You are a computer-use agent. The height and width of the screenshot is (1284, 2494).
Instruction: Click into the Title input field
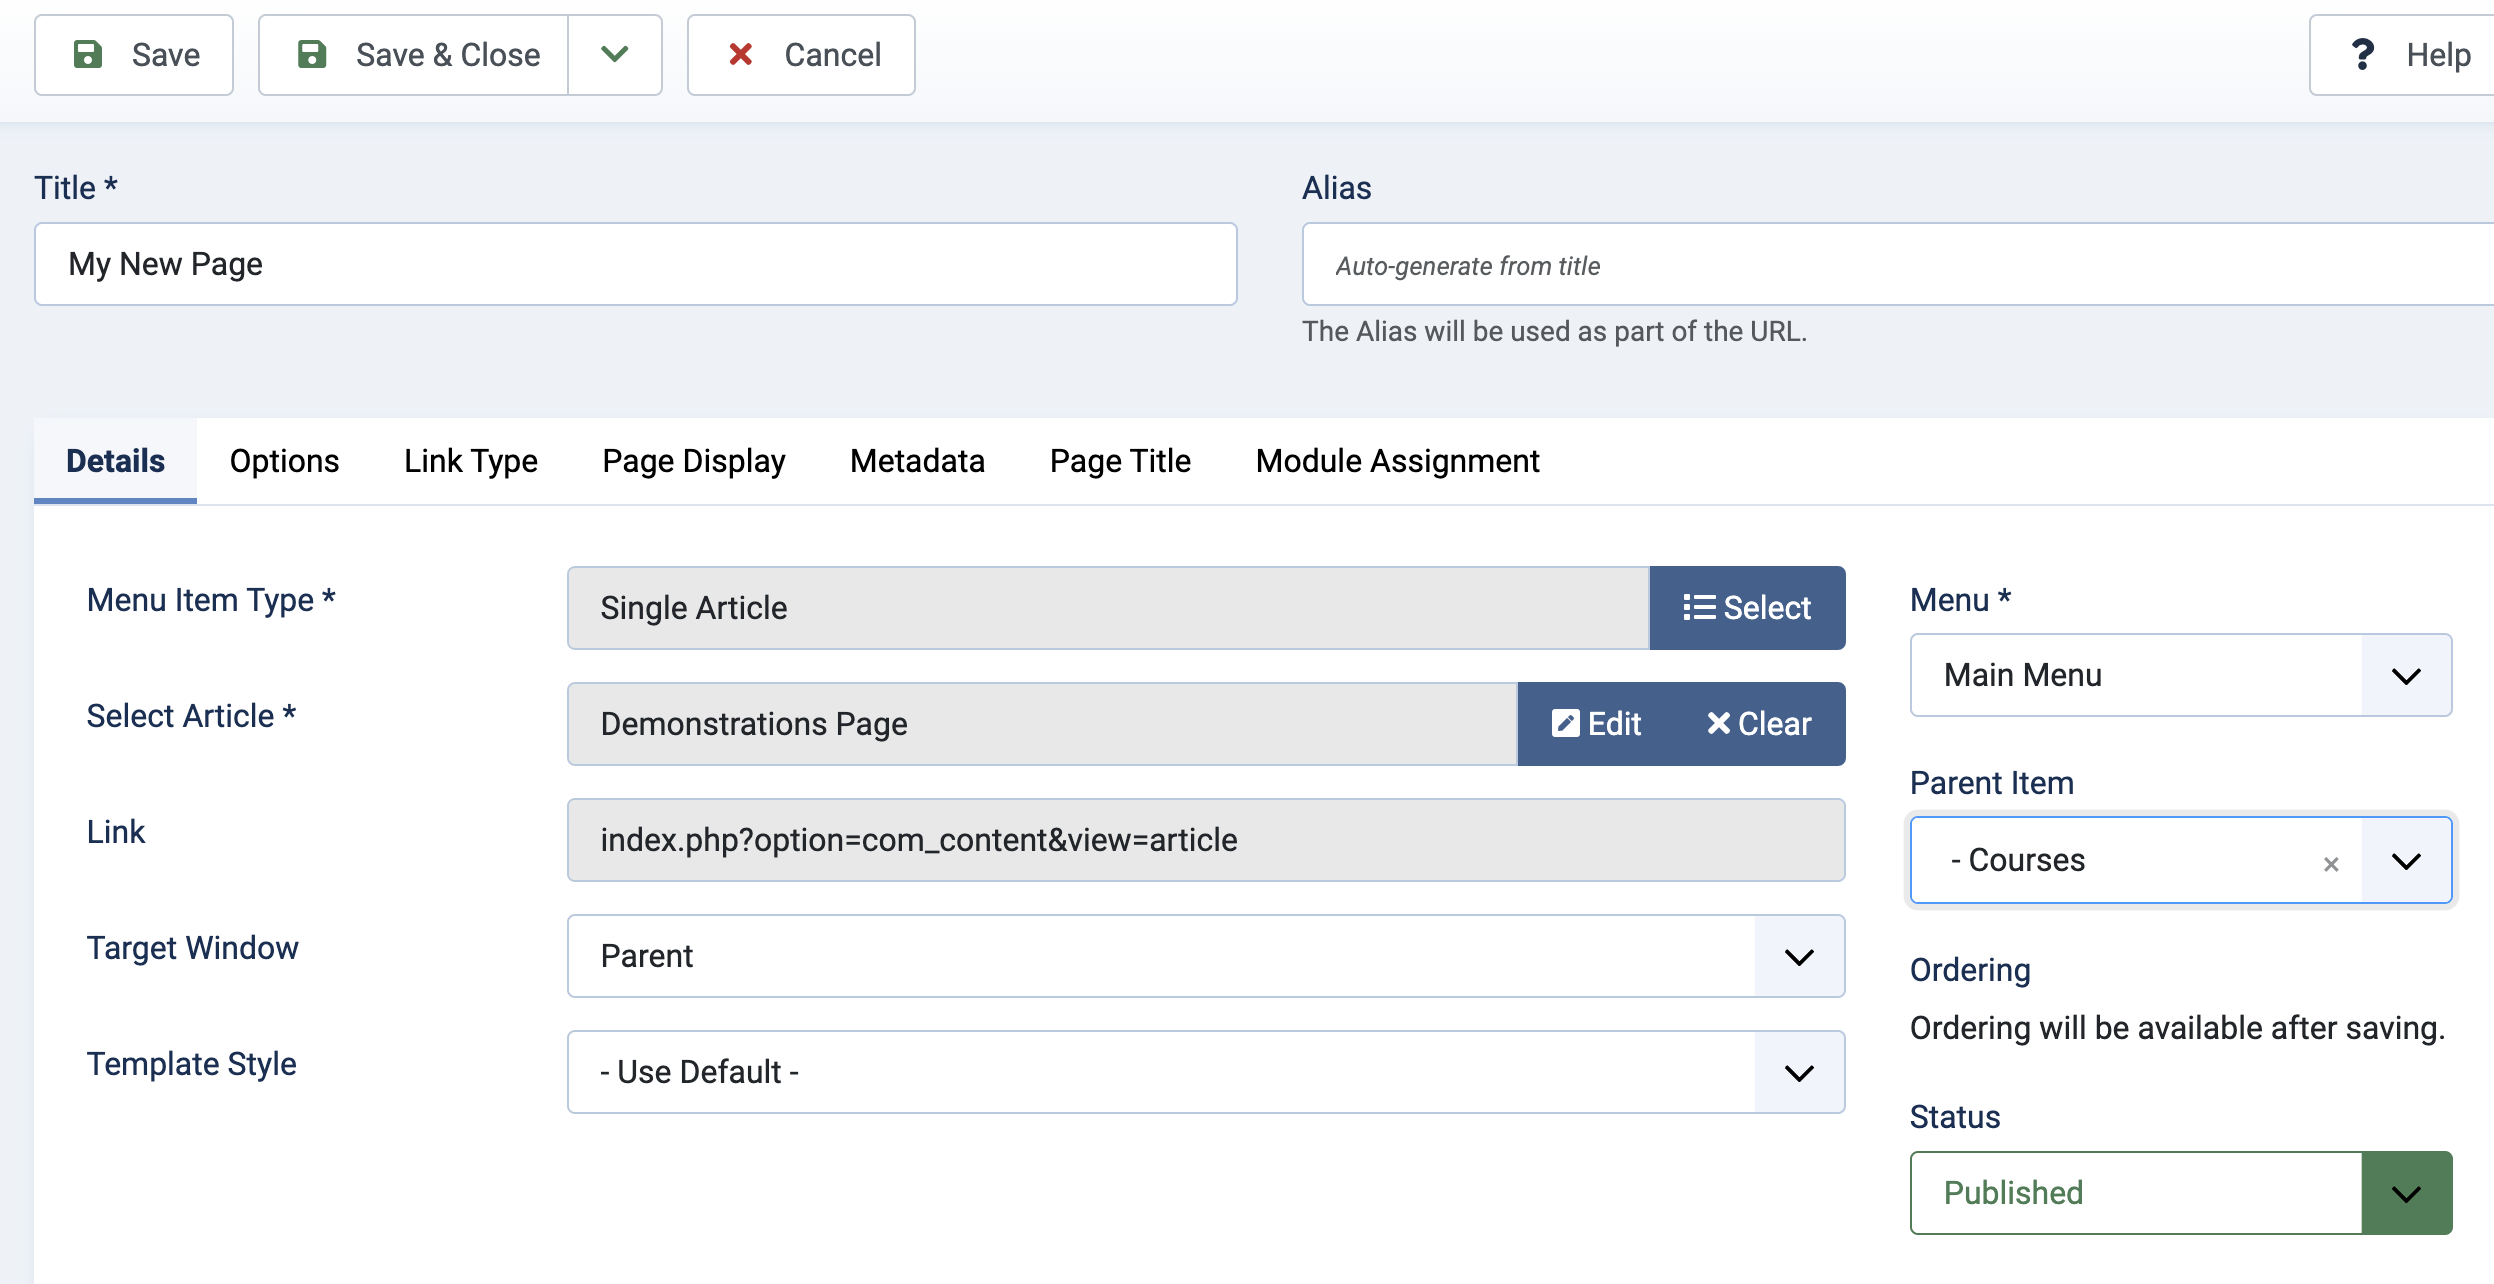coord(636,264)
